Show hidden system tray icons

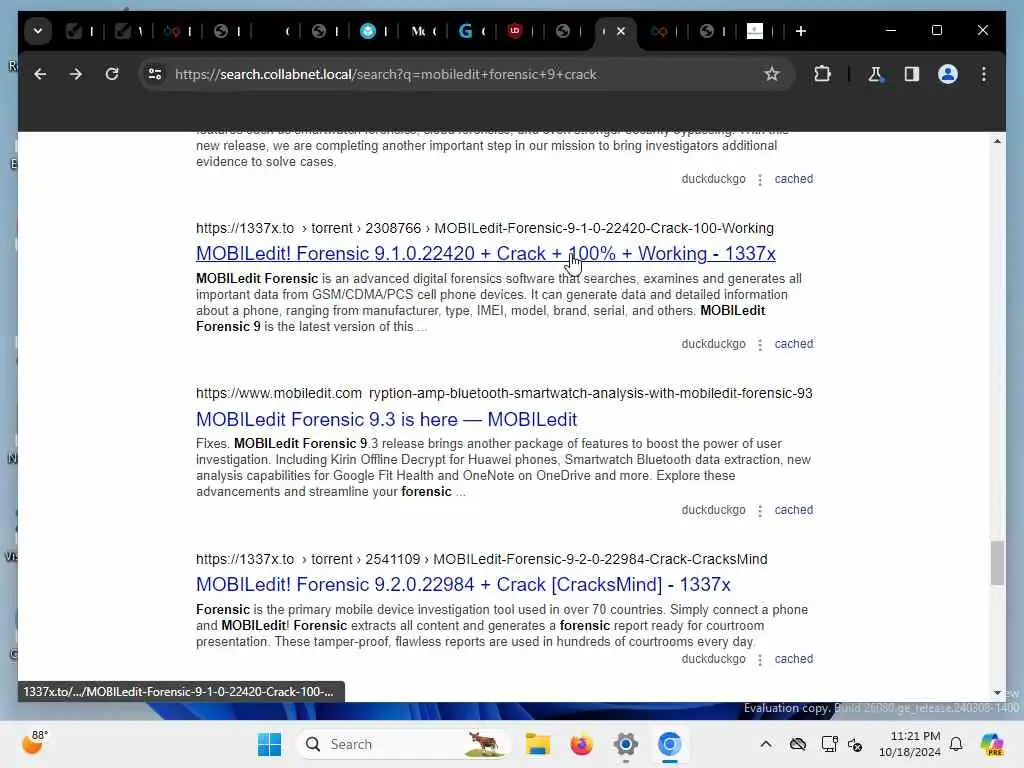click(x=765, y=744)
